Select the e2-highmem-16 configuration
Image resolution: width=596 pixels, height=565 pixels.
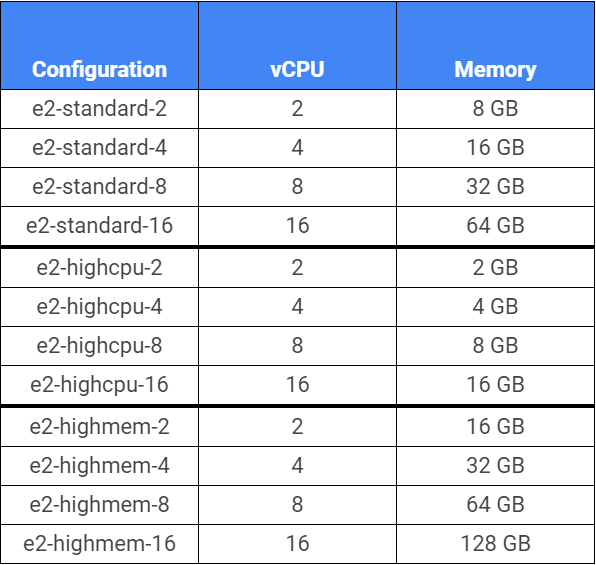click(x=99, y=544)
